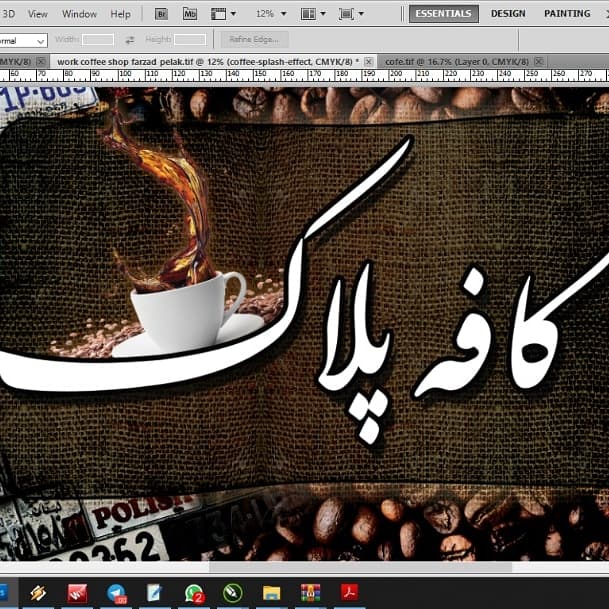Switch to the DESIGN workspace

coord(508,14)
